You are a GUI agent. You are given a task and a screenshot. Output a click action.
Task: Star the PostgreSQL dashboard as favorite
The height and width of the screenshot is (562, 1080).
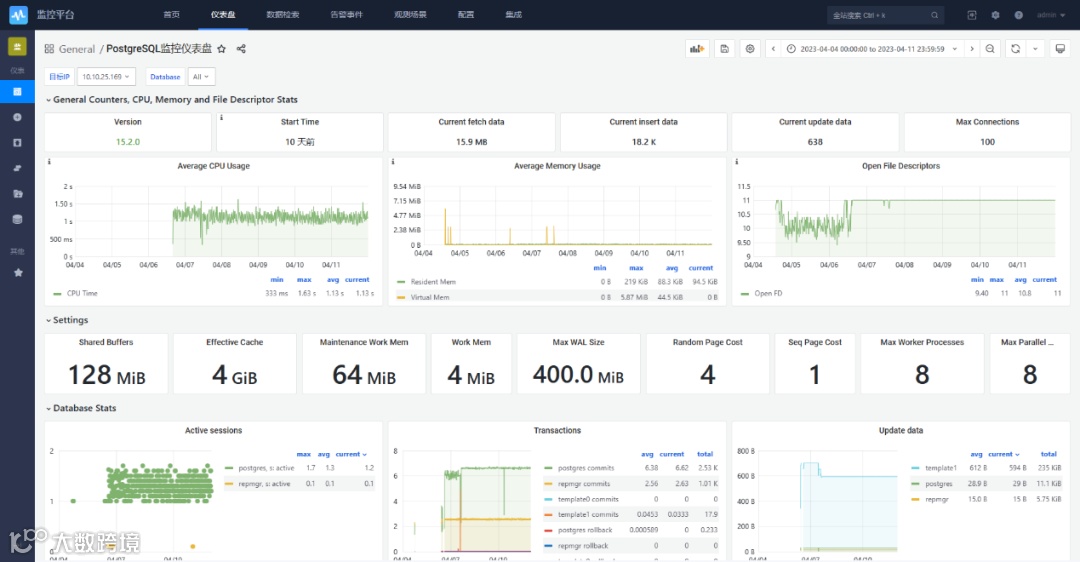[x=221, y=49]
